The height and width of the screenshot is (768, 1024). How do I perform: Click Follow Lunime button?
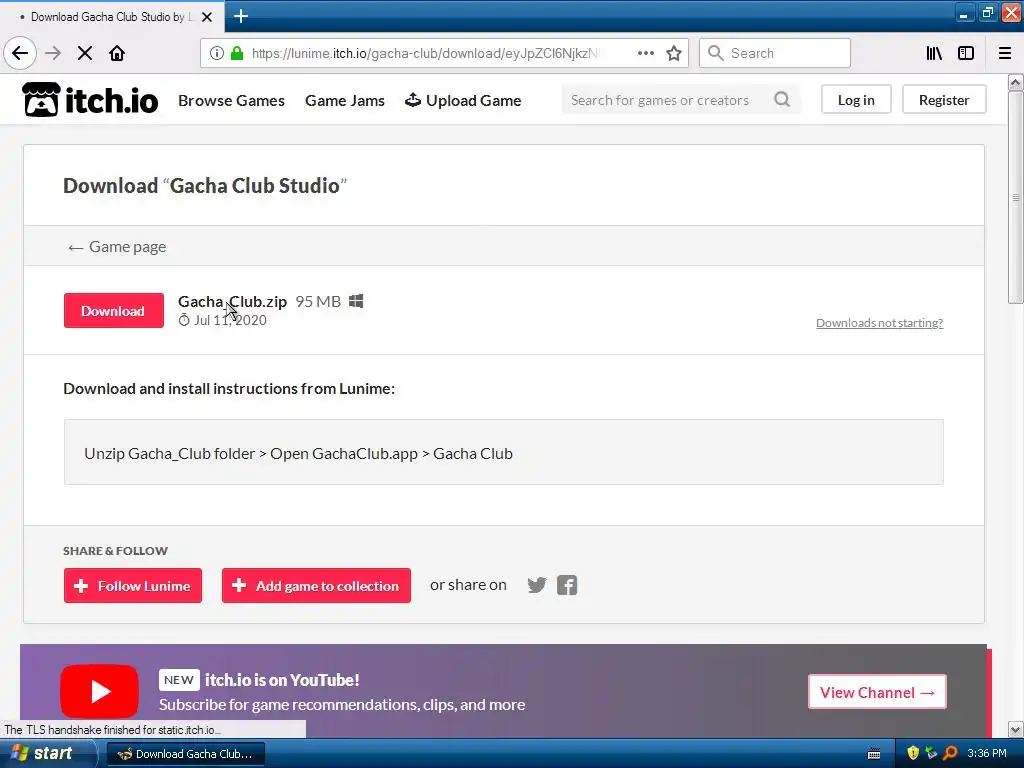point(133,586)
